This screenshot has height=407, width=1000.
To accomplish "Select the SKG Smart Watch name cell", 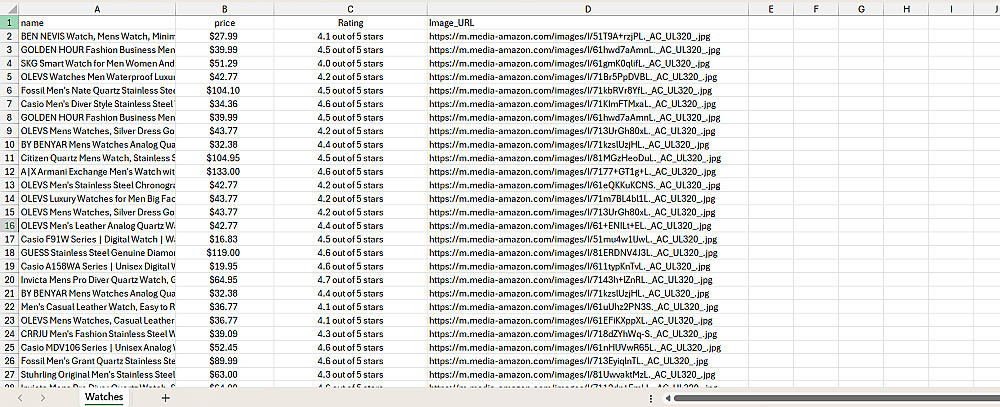I will [97, 63].
